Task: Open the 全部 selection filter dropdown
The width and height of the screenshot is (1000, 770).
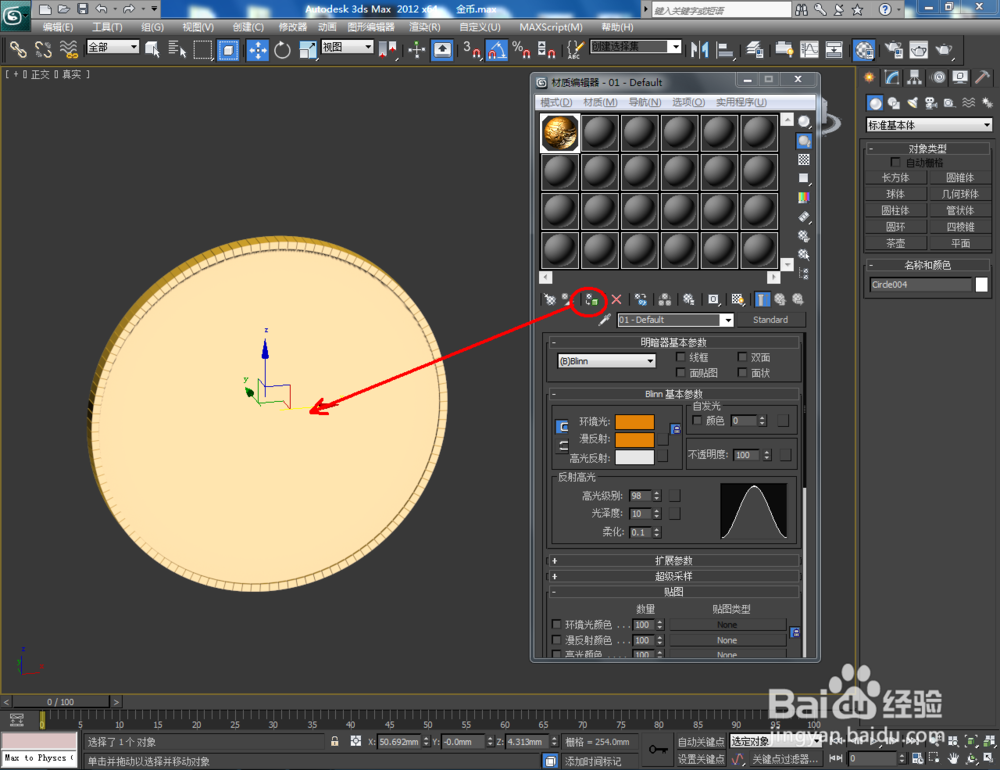Action: click(113, 47)
